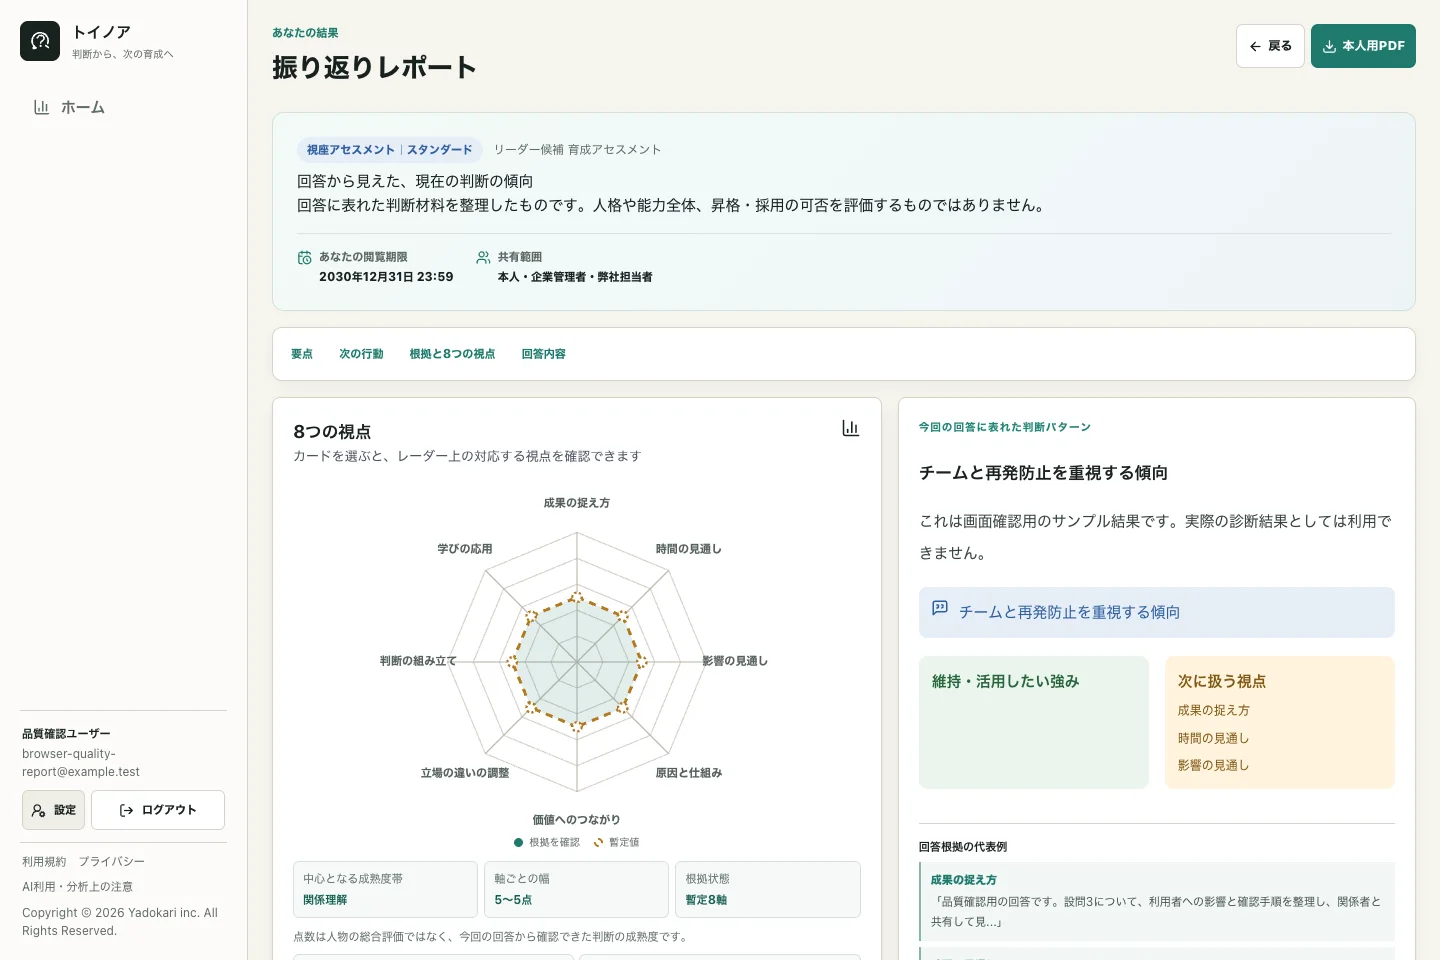Click the left arrow icon in 戻る

(1255, 46)
